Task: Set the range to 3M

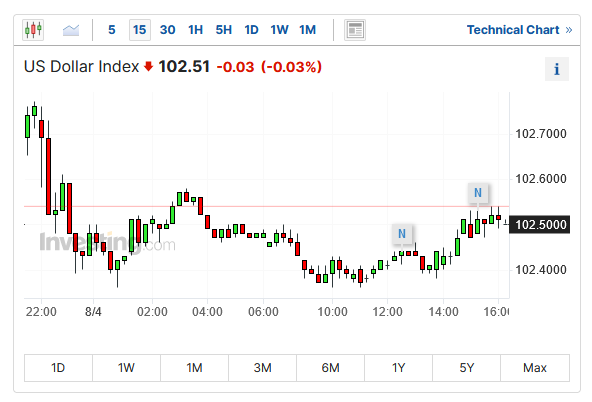Action: tap(262, 368)
